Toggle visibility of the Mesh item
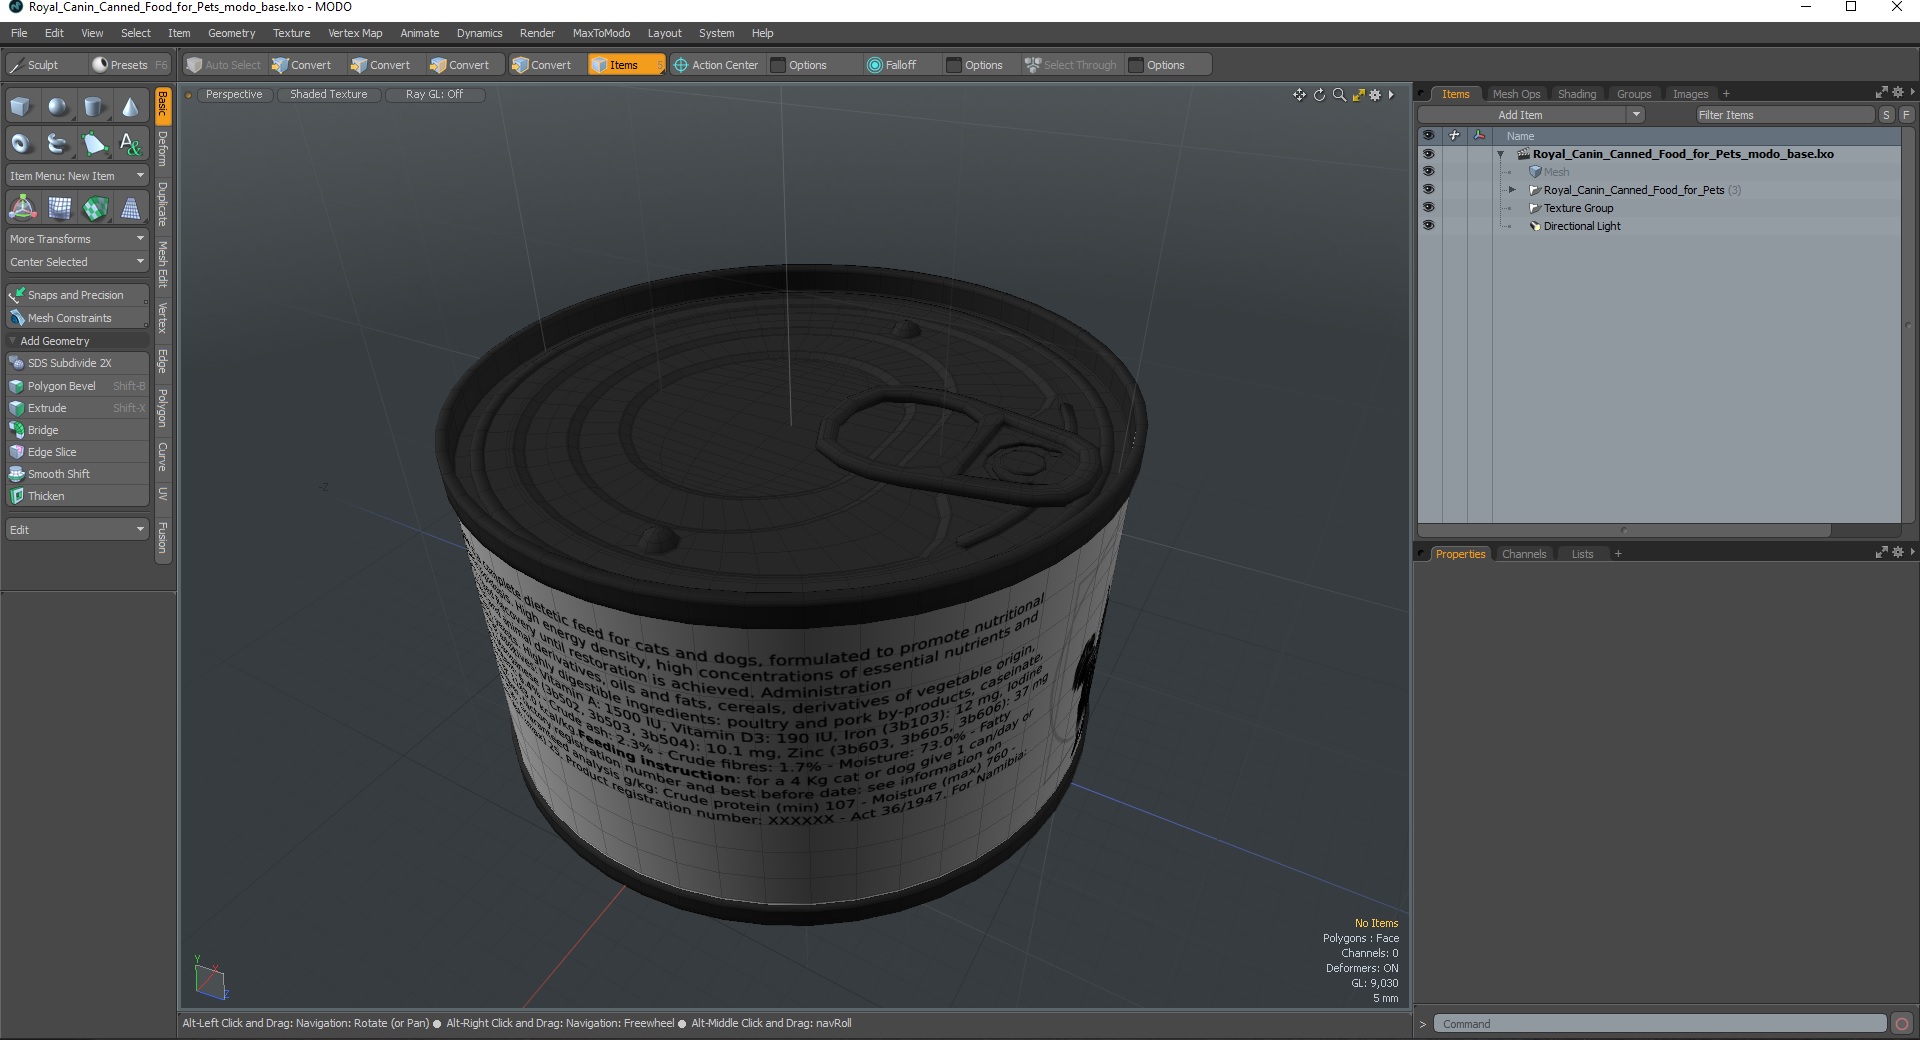This screenshot has height=1040, width=1920. (1428, 171)
